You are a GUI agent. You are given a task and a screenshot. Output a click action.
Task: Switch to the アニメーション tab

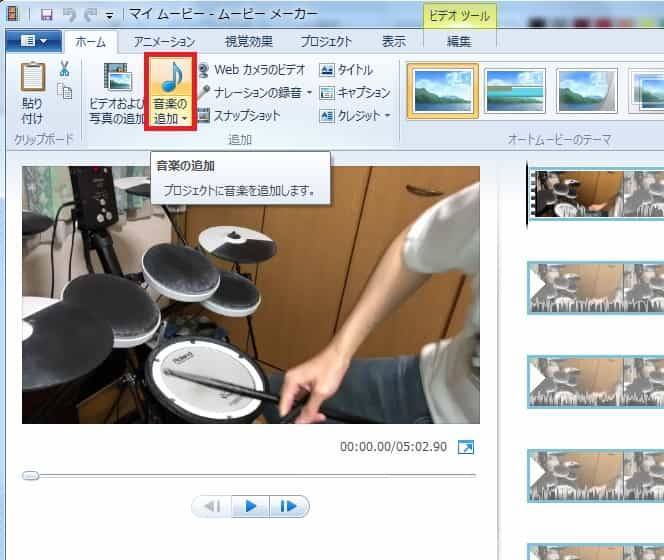pyautogui.click(x=164, y=42)
